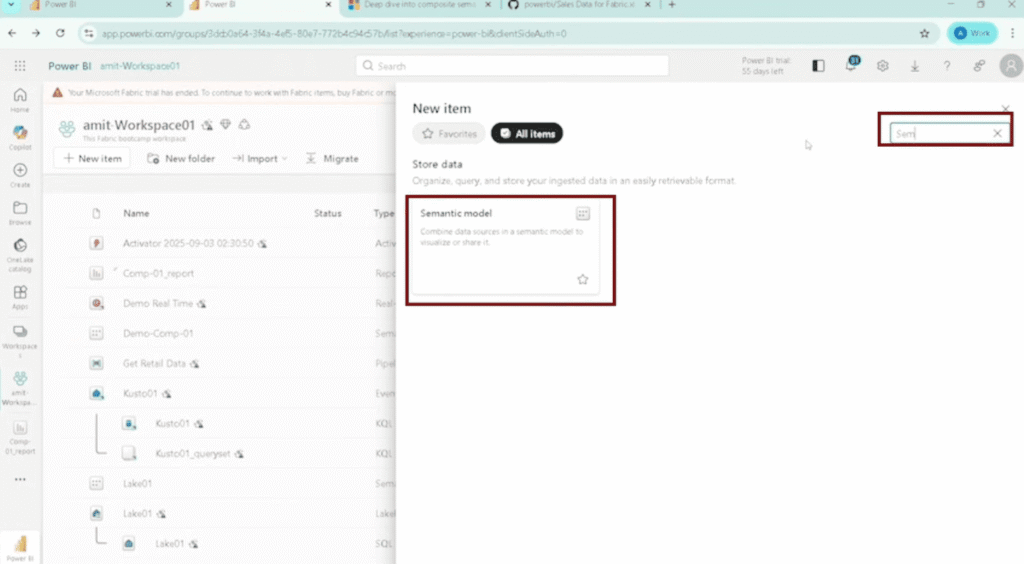Image resolution: width=1024 pixels, height=564 pixels.
Task: Open the Help question mark
Action: [x=947, y=66]
